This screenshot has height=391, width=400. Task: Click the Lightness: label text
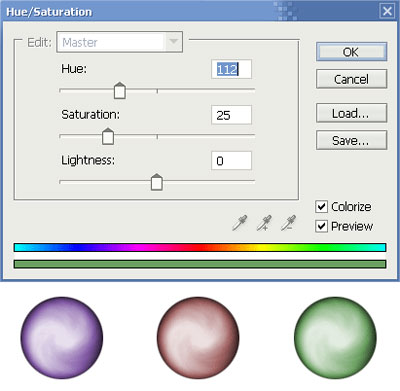[88, 160]
